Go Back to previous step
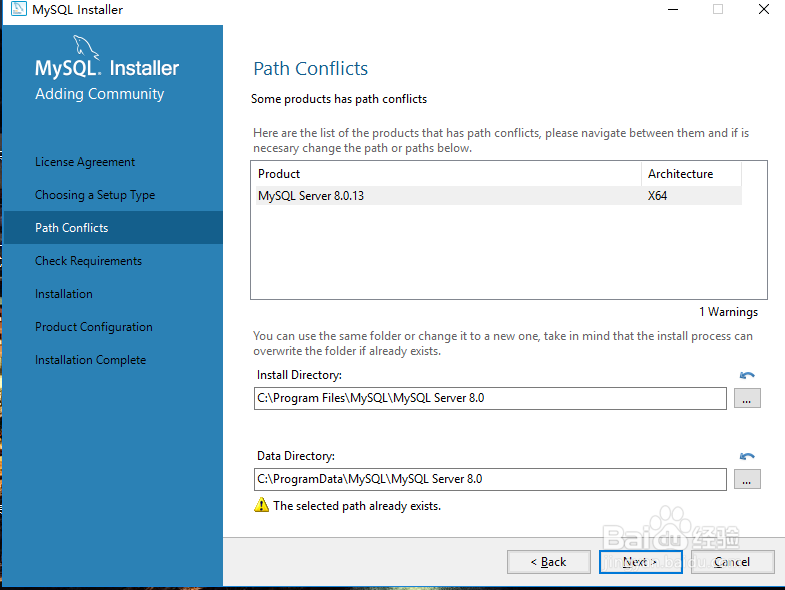785x590 pixels. [549, 562]
